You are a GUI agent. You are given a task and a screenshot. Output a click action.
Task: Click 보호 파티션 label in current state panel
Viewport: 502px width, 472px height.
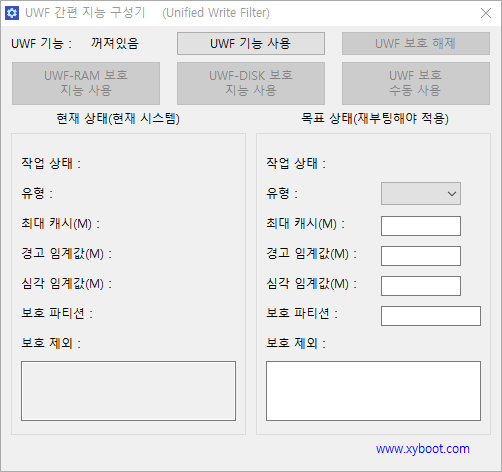[57, 313]
